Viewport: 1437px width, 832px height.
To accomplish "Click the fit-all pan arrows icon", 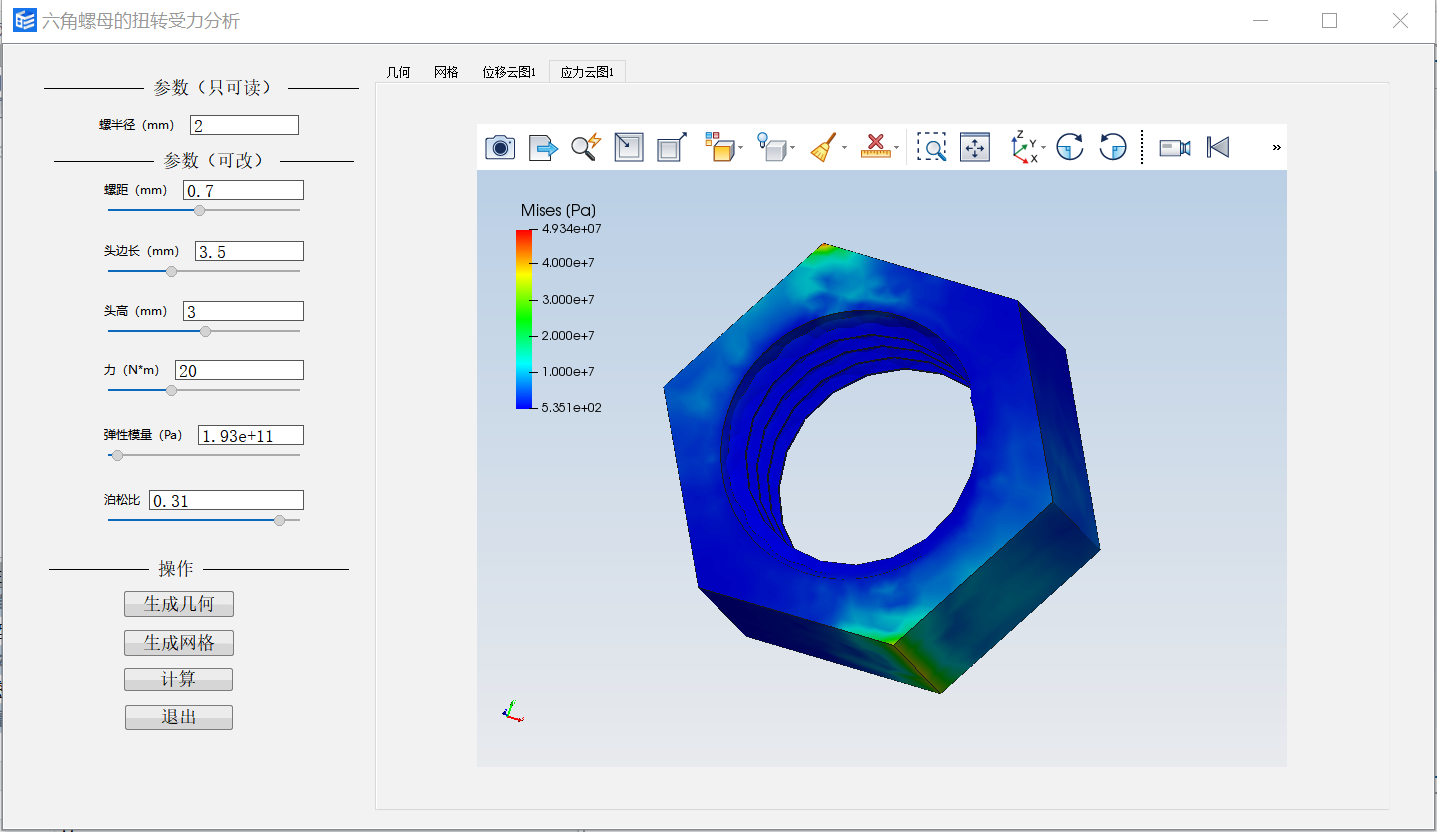I will pyautogui.click(x=975, y=148).
